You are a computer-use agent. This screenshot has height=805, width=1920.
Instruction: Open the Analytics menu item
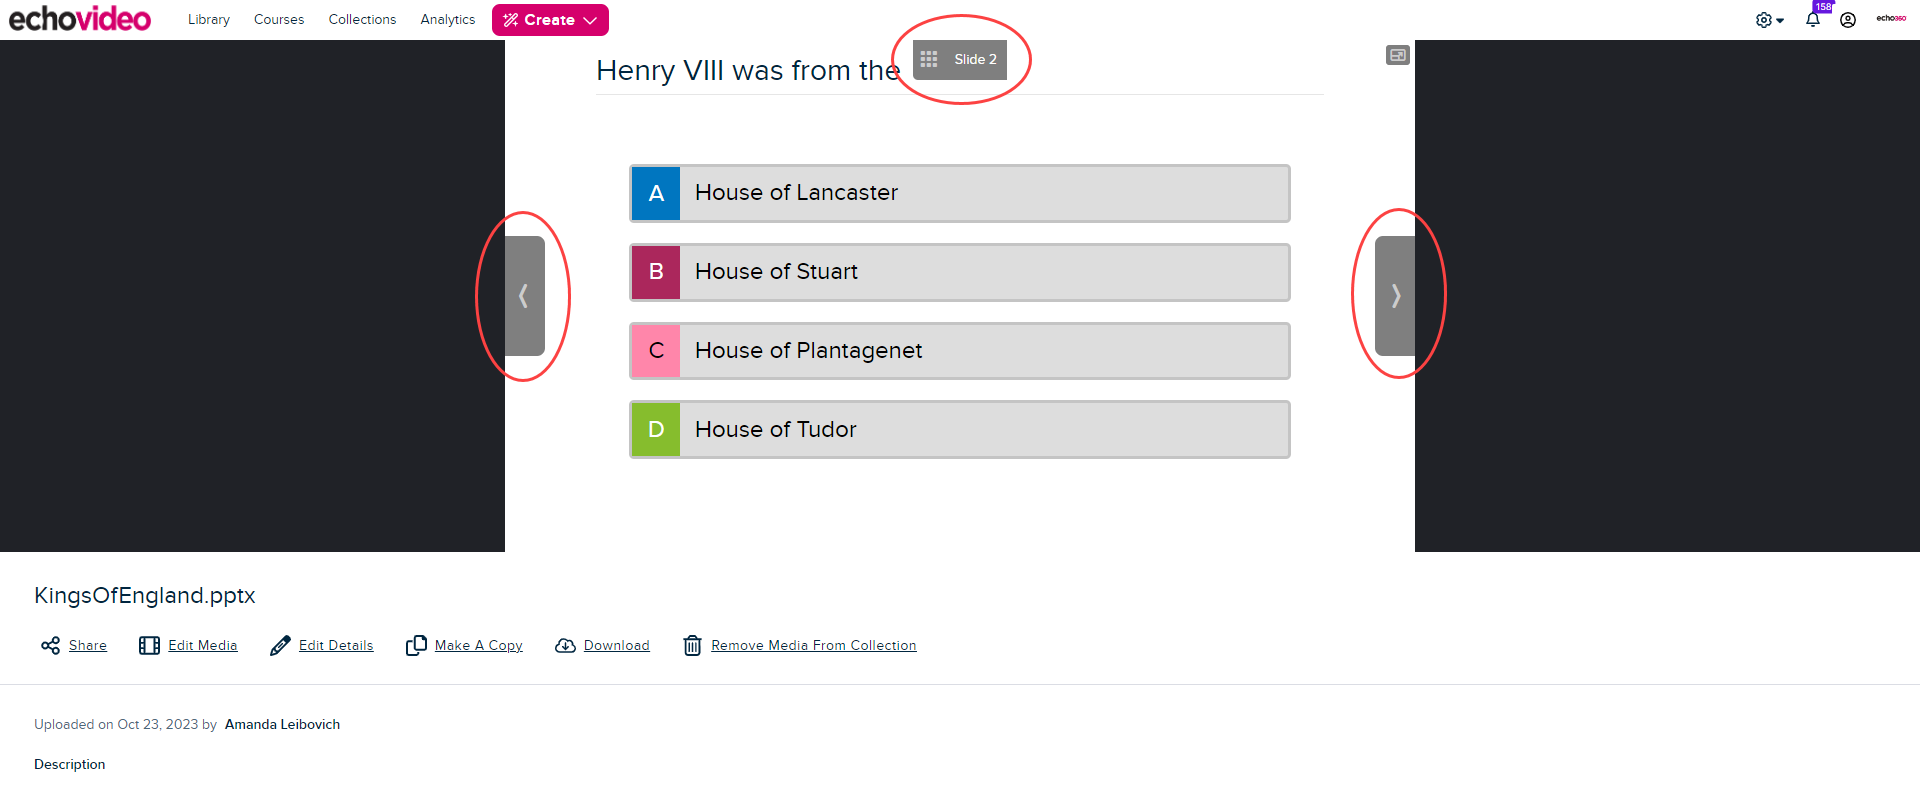pos(447,20)
